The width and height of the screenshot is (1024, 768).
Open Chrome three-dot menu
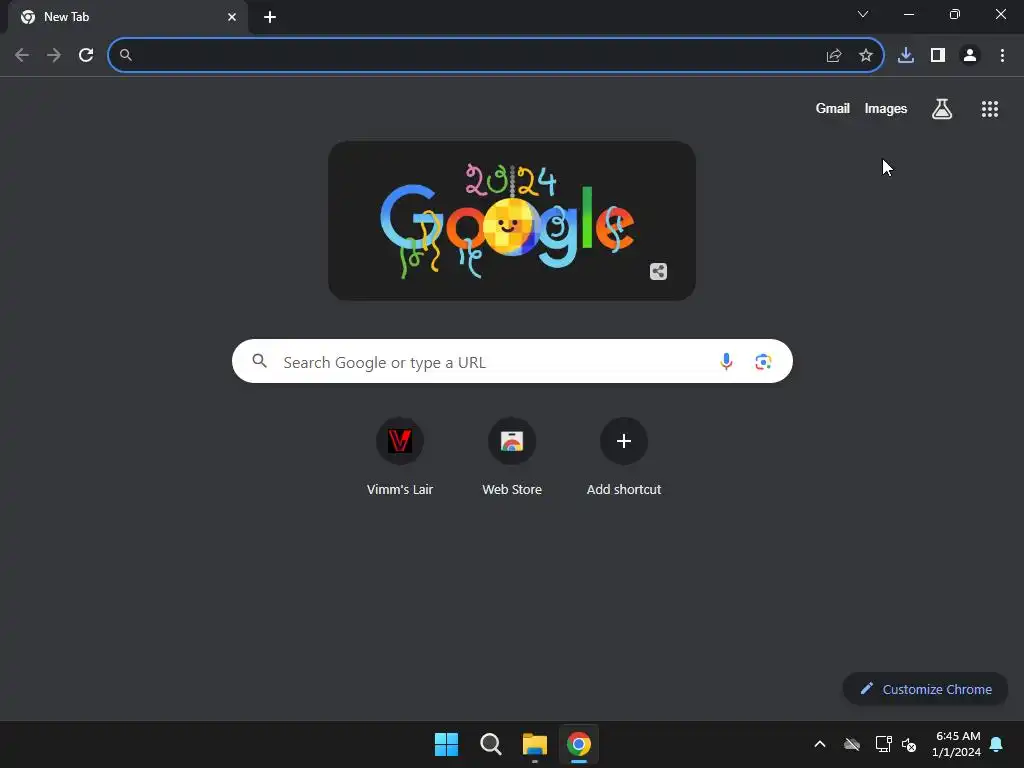pos(1002,56)
